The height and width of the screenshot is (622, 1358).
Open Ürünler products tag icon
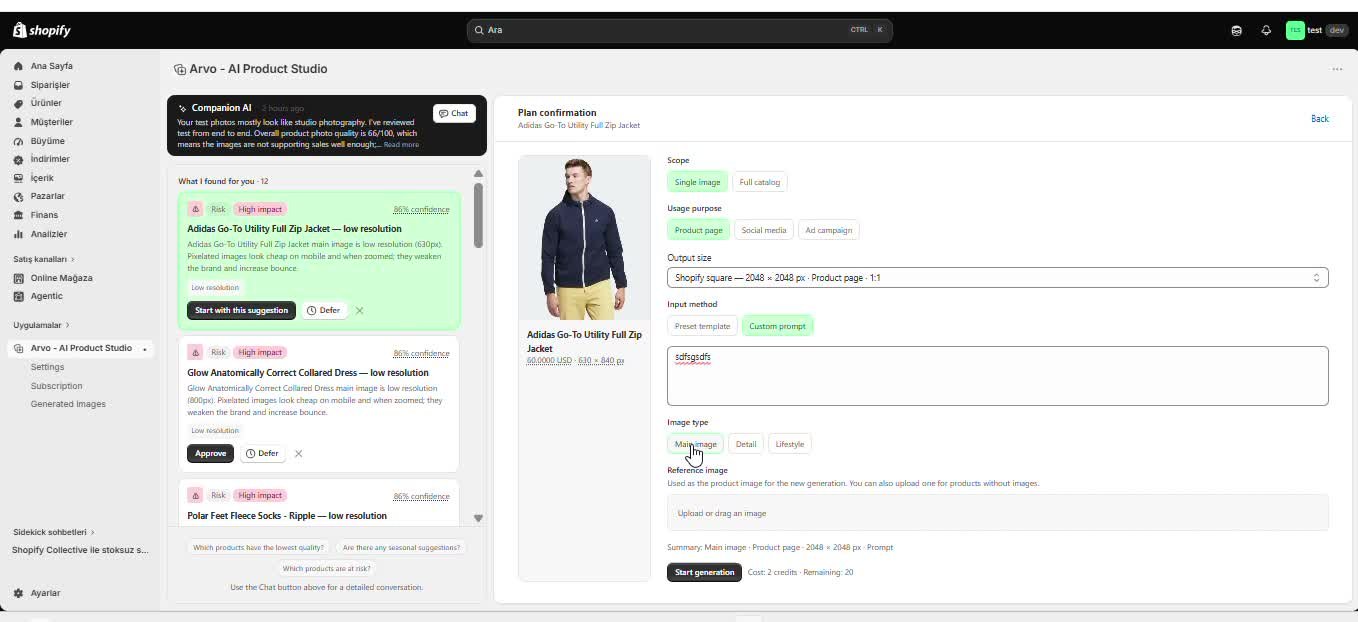point(18,103)
